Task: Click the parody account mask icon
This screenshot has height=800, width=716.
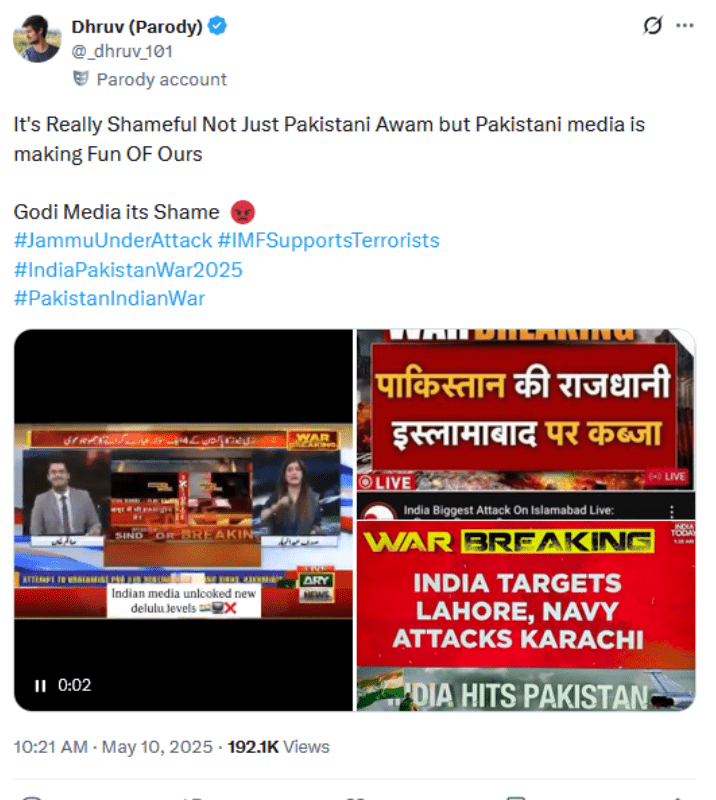Action: (x=81, y=79)
